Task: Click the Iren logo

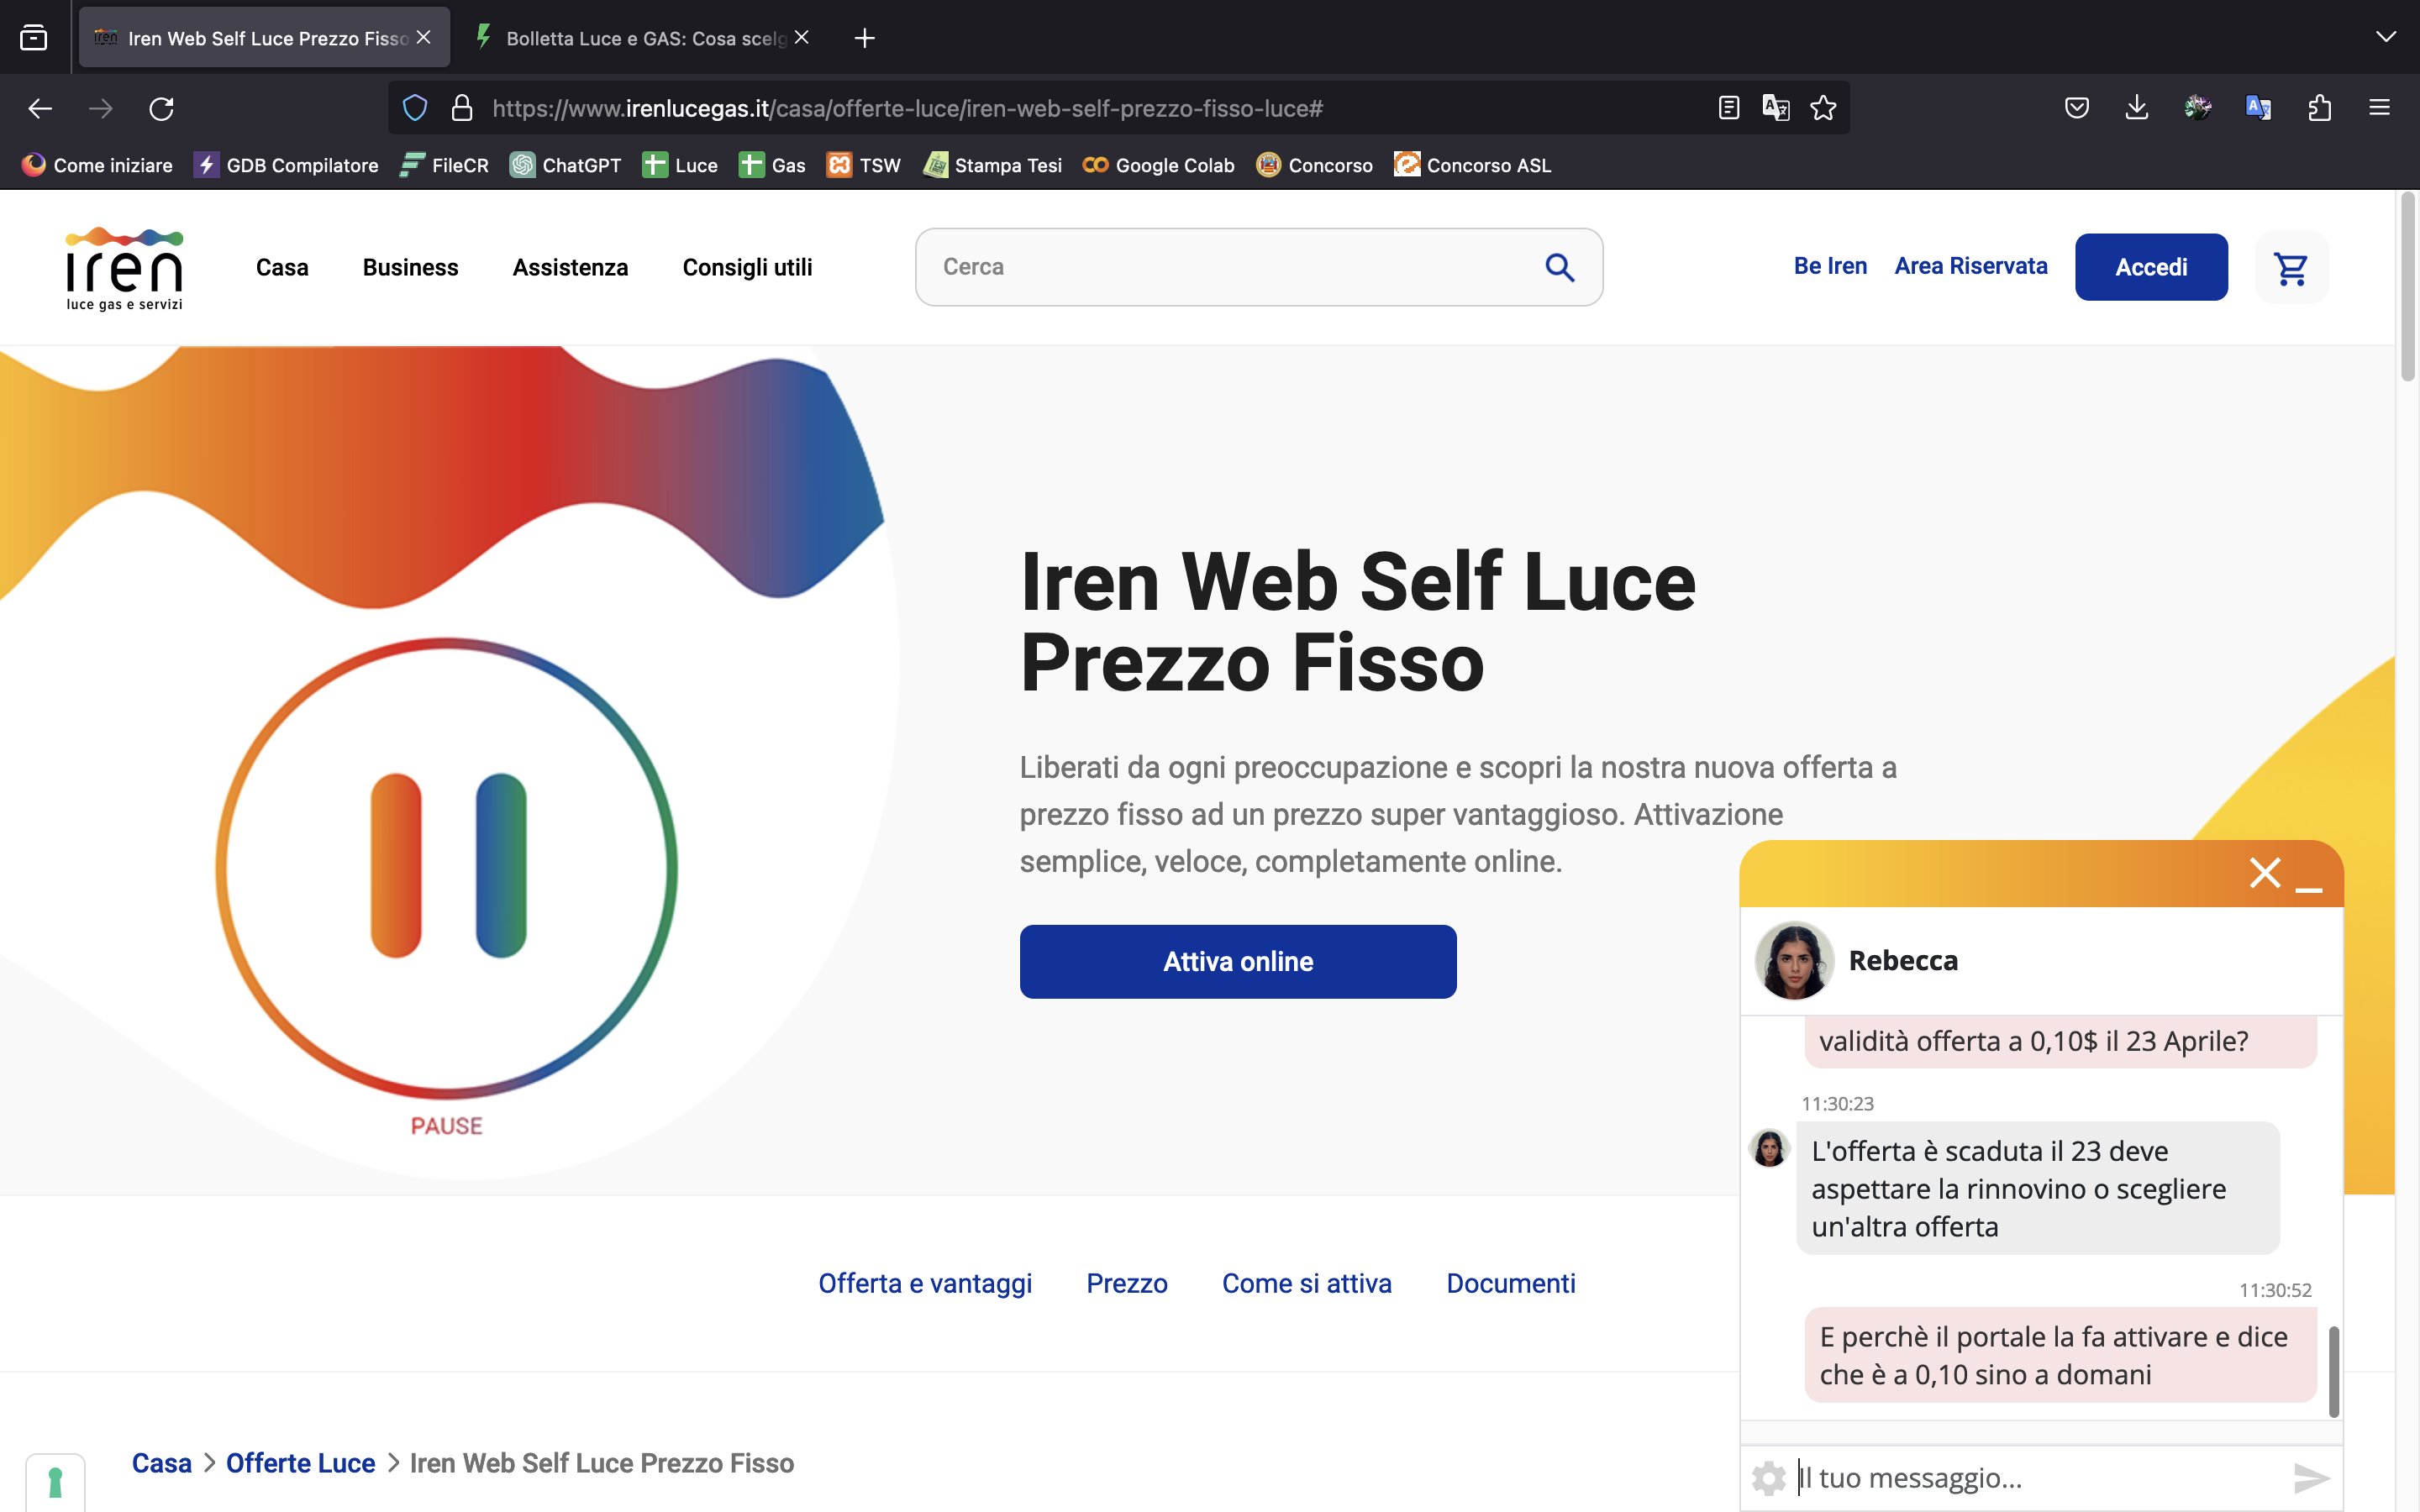Action: pos(124,268)
